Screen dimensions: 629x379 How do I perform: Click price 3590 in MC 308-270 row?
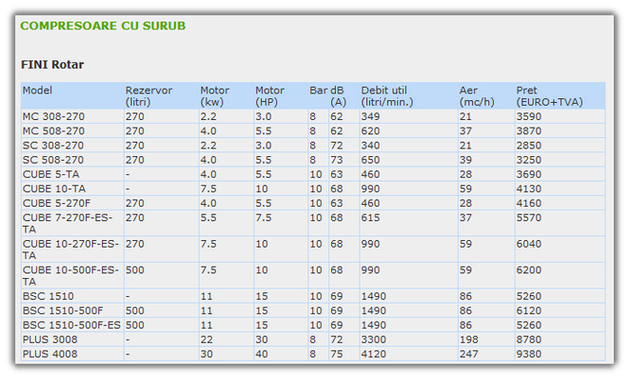(x=529, y=117)
